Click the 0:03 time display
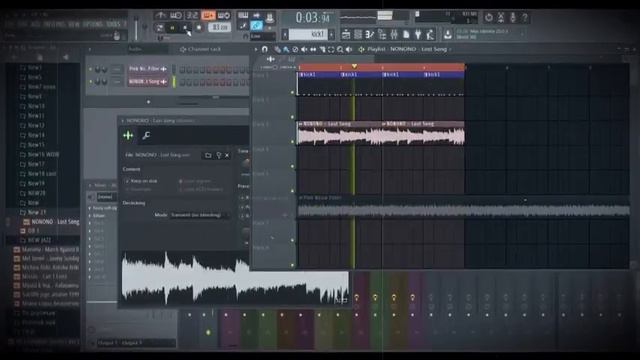The image size is (640, 360). [312, 18]
